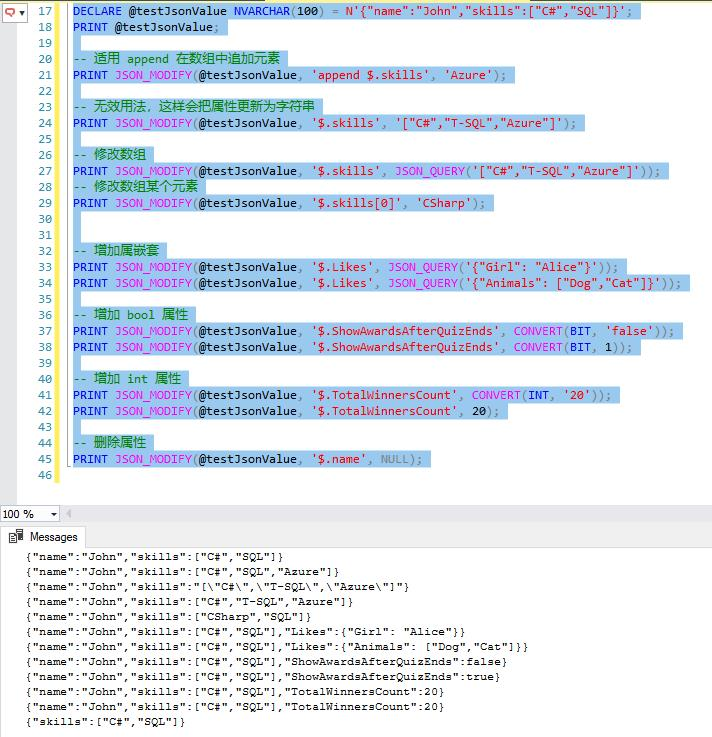Switch to the Messages tab
This screenshot has height=737, width=712.
pos(43,537)
